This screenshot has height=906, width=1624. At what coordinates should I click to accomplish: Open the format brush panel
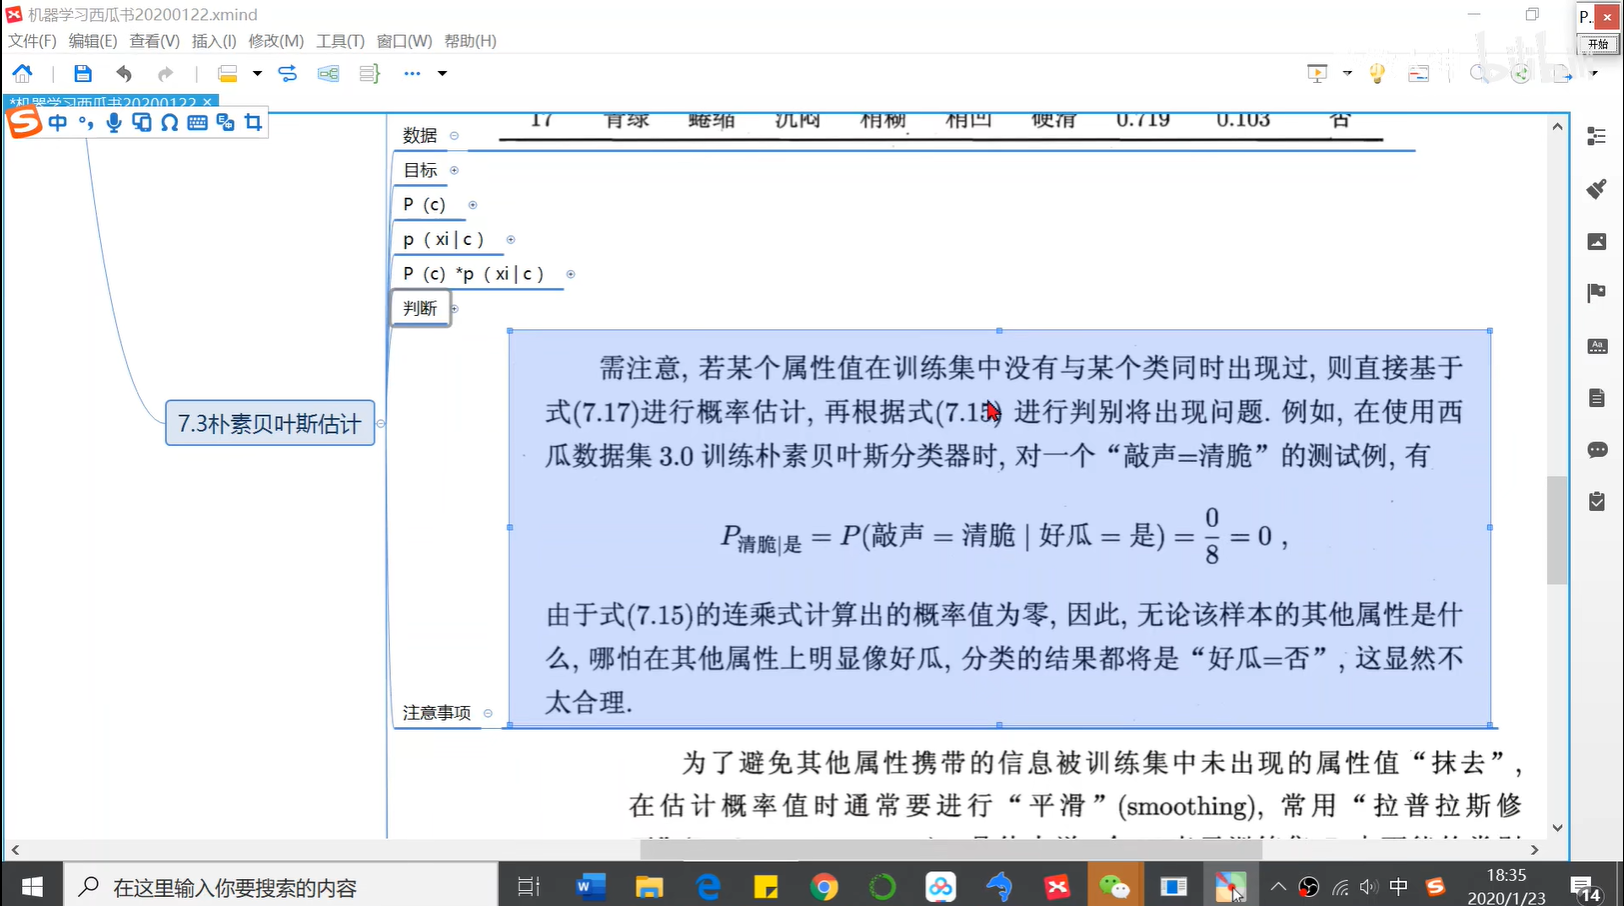coord(1597,189)
